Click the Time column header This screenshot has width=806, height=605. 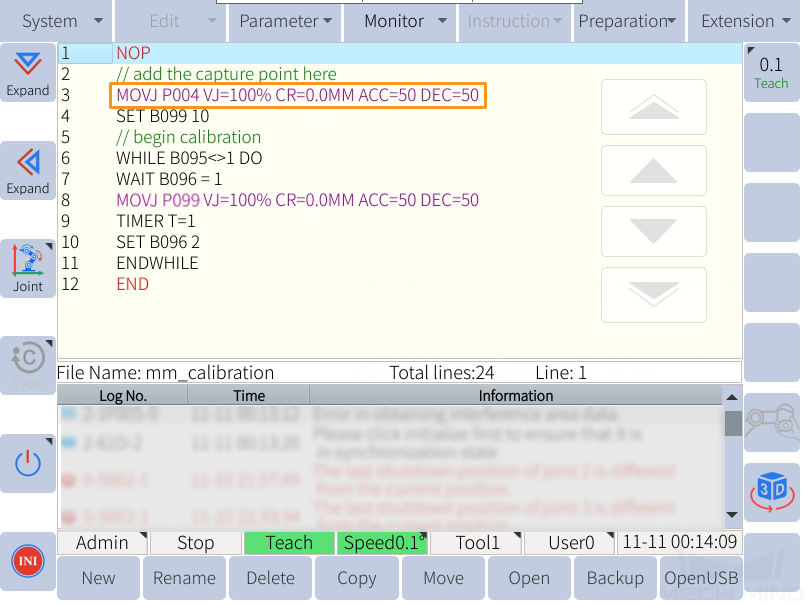point(249,396)
